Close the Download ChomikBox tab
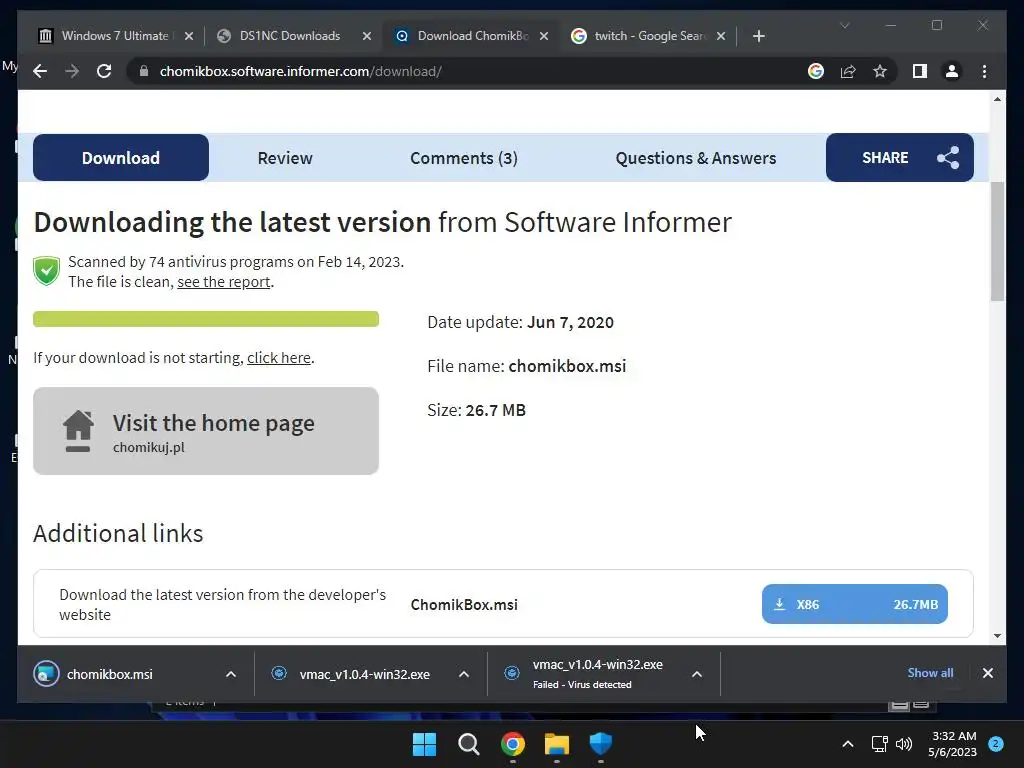Screen dimensions: 1024x768 point(543,36)
